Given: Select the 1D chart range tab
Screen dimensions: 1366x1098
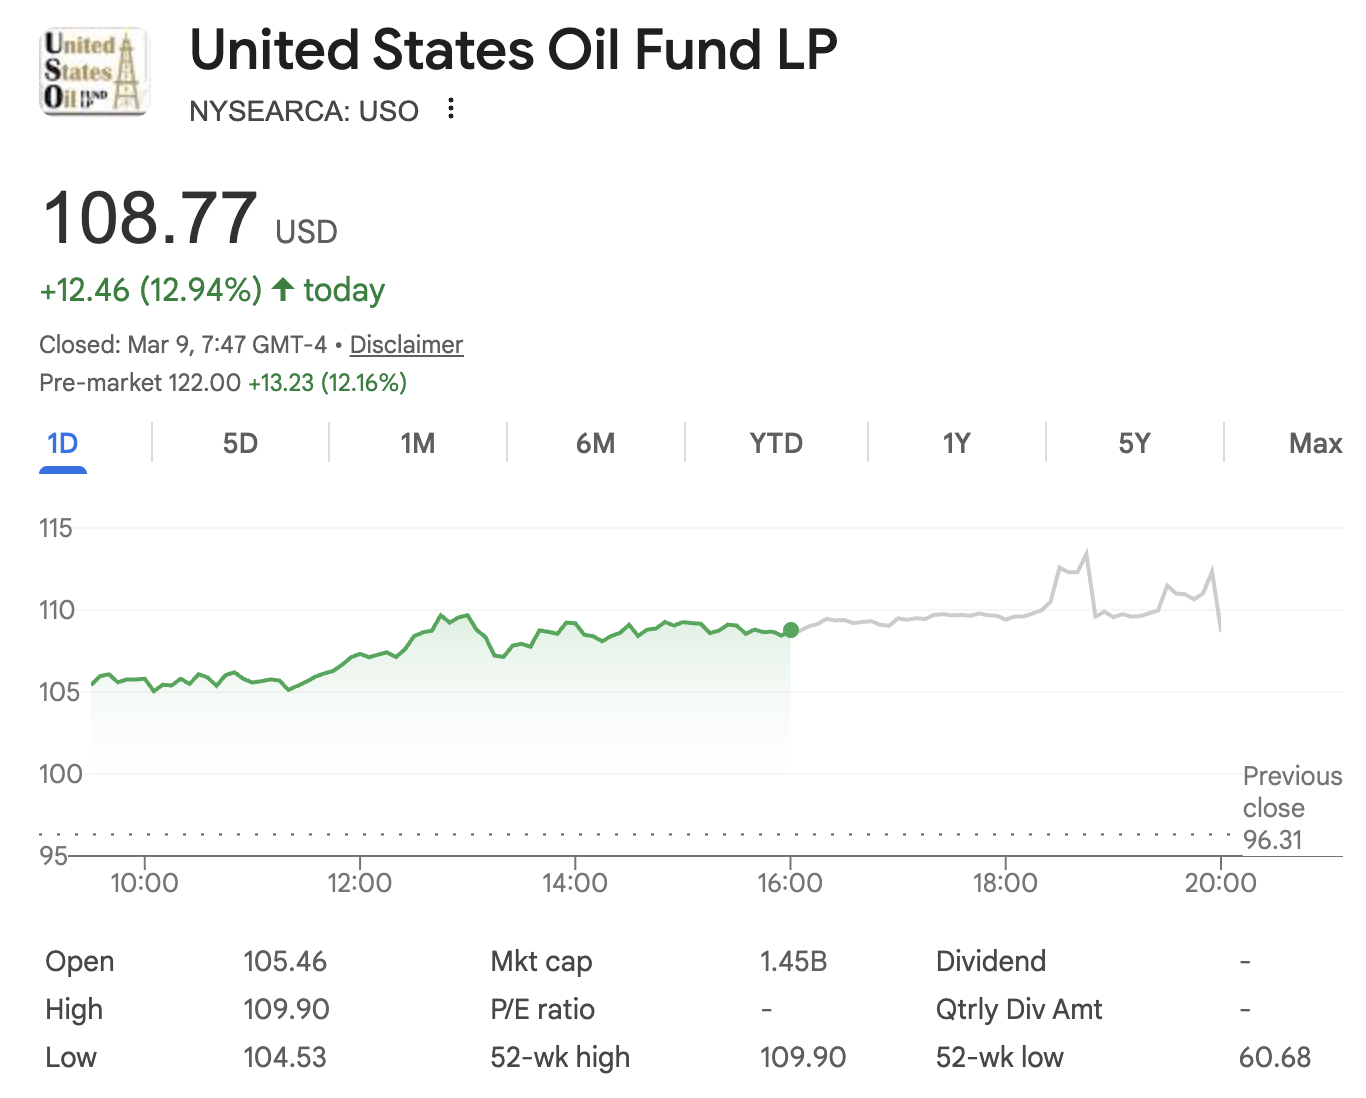Looking at the screenshot, I should (x=63, y=443).
